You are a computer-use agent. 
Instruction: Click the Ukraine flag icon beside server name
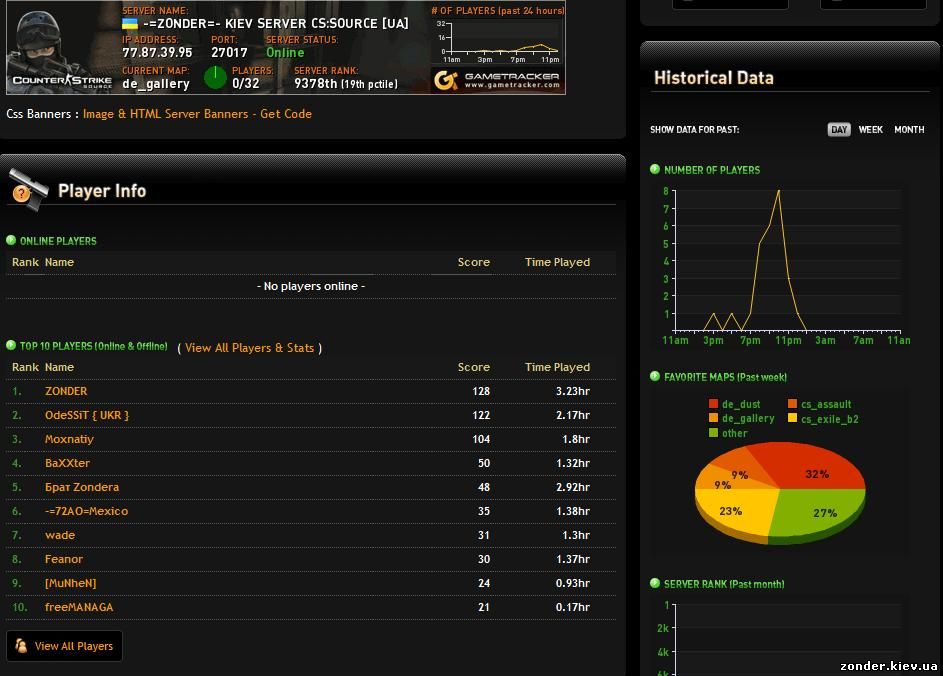coord(130,23)
